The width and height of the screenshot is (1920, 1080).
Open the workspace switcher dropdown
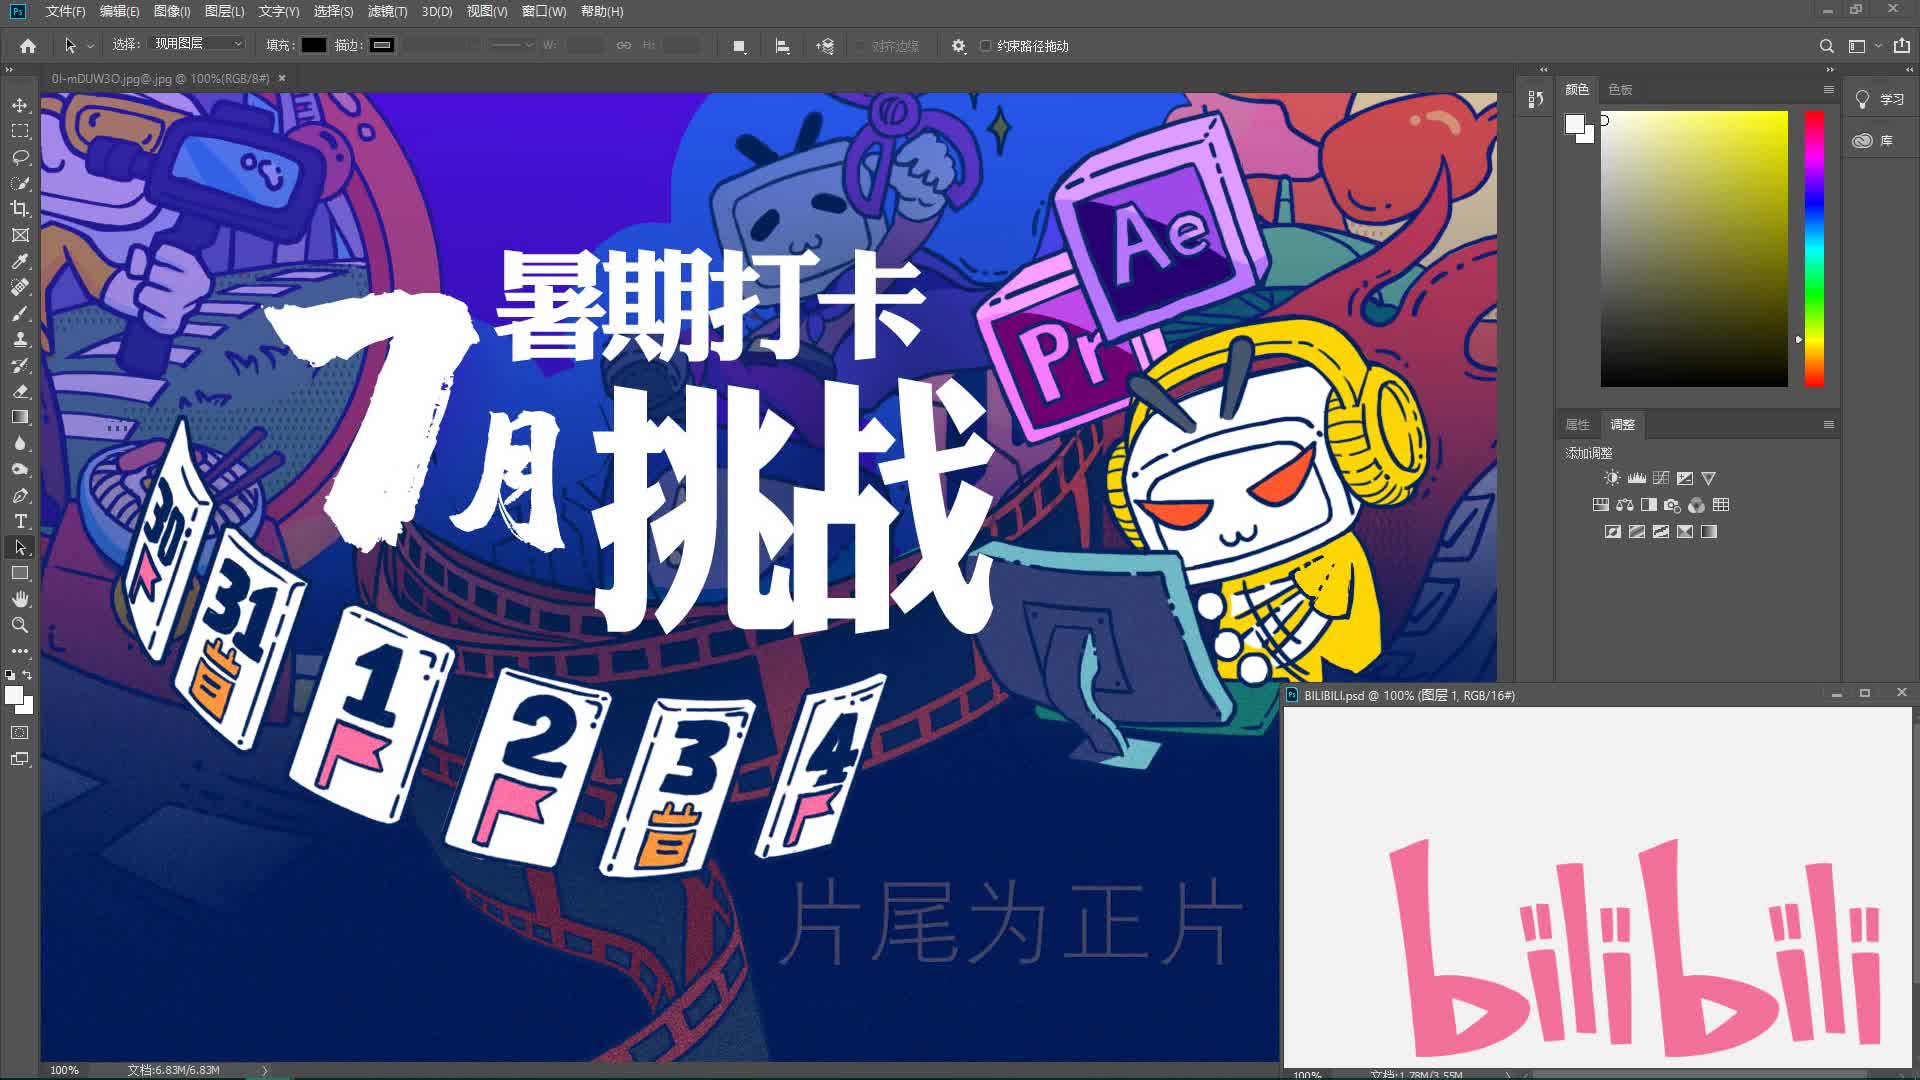tap(1865, 46)
